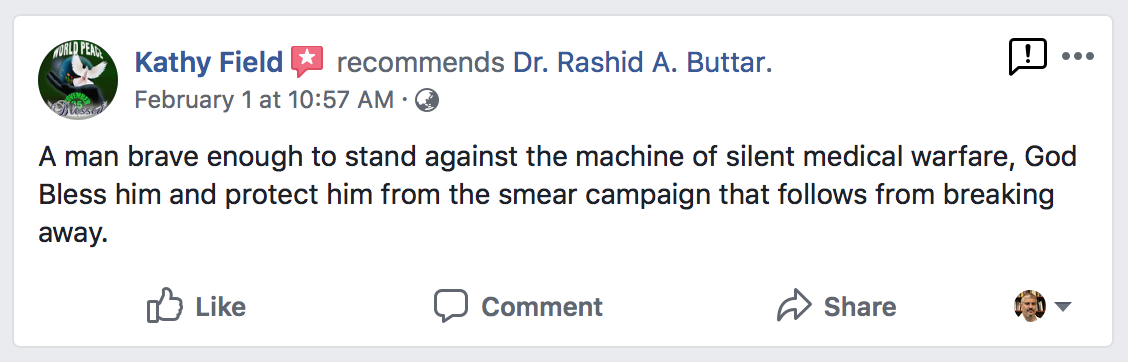Toggle the Like label on the post
Image resolution: width=1128 pixels, height=362 pixels.
point(220,307)
